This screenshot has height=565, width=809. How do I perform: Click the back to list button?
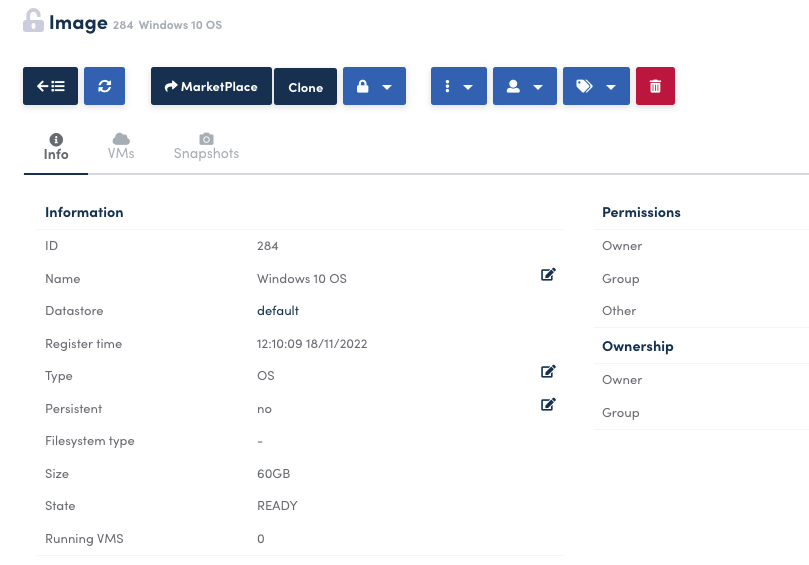pyautogui.click(x=50, y=86)
